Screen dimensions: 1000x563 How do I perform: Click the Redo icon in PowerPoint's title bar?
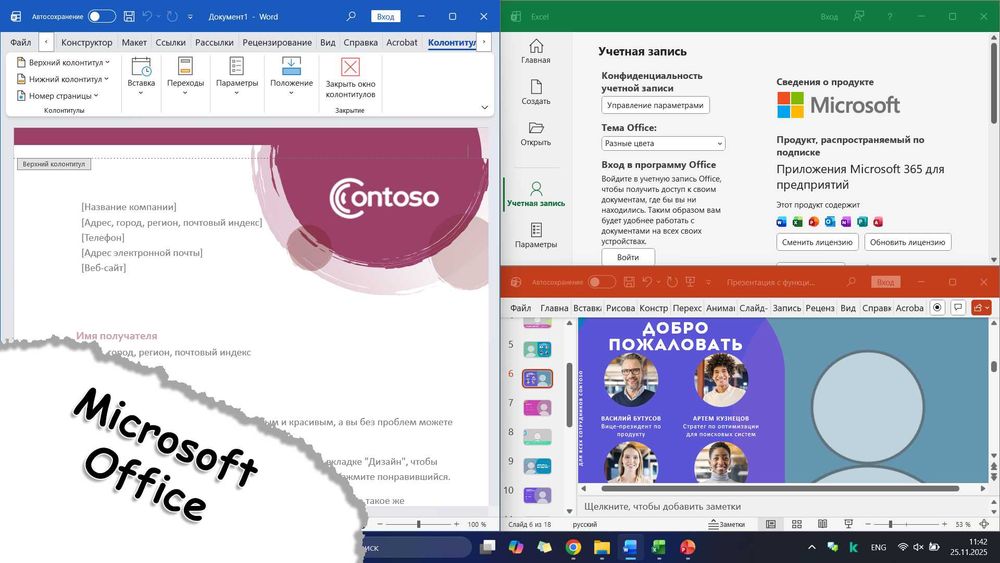point(672,282)
